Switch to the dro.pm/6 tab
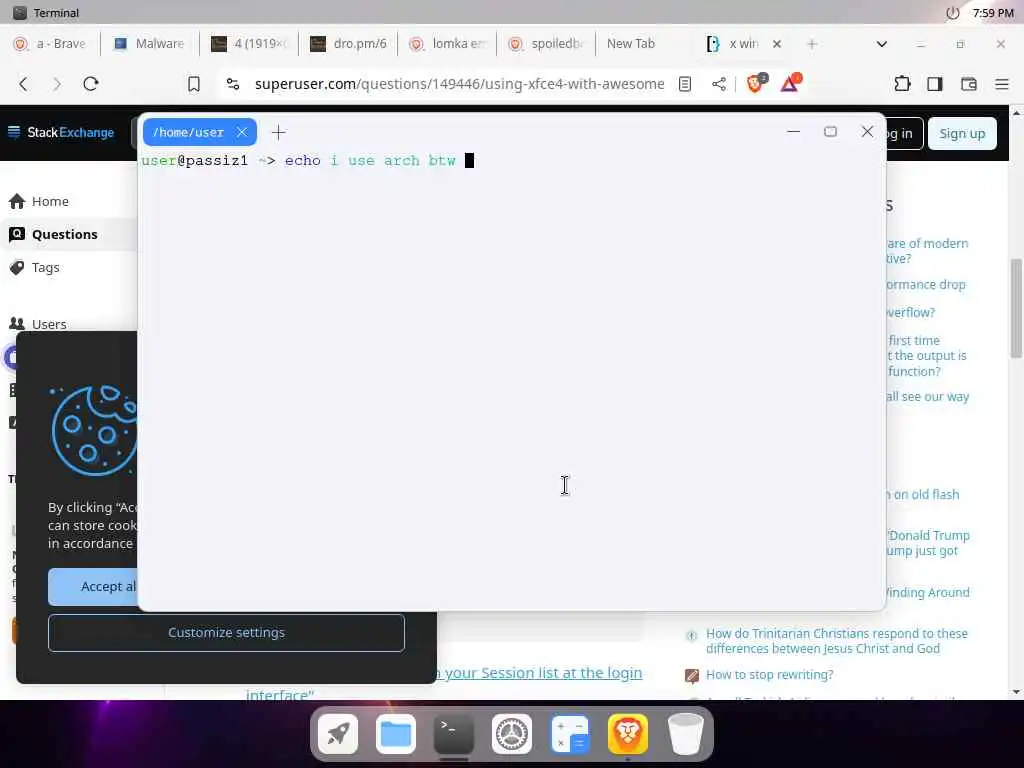 coord(348,44)
